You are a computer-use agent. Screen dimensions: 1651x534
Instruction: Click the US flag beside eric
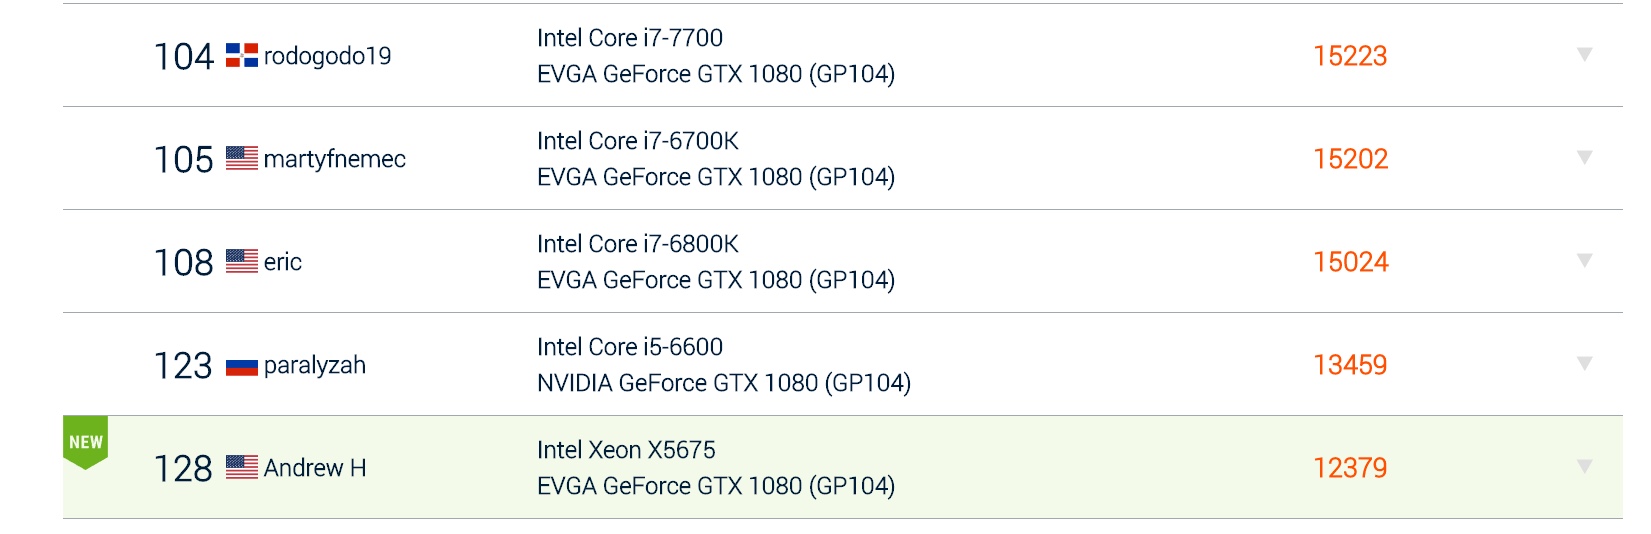tap(242, 262)
